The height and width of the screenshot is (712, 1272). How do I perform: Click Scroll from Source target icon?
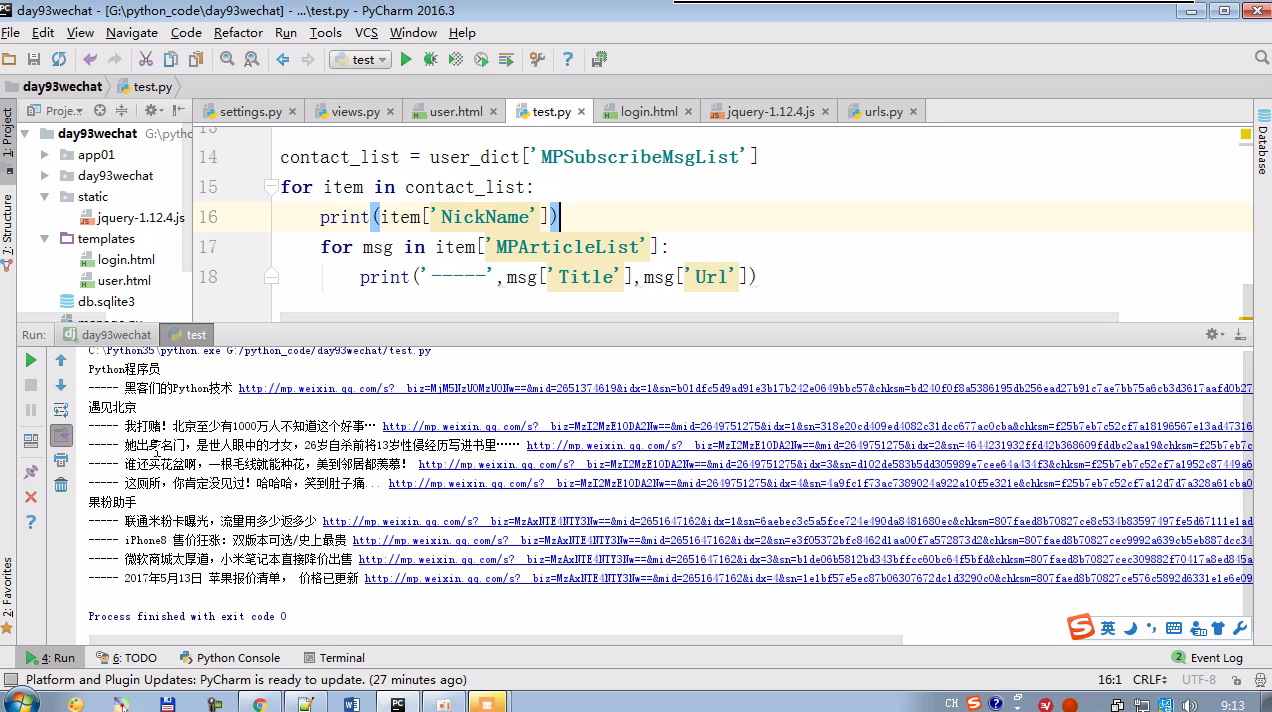[100, 111]
